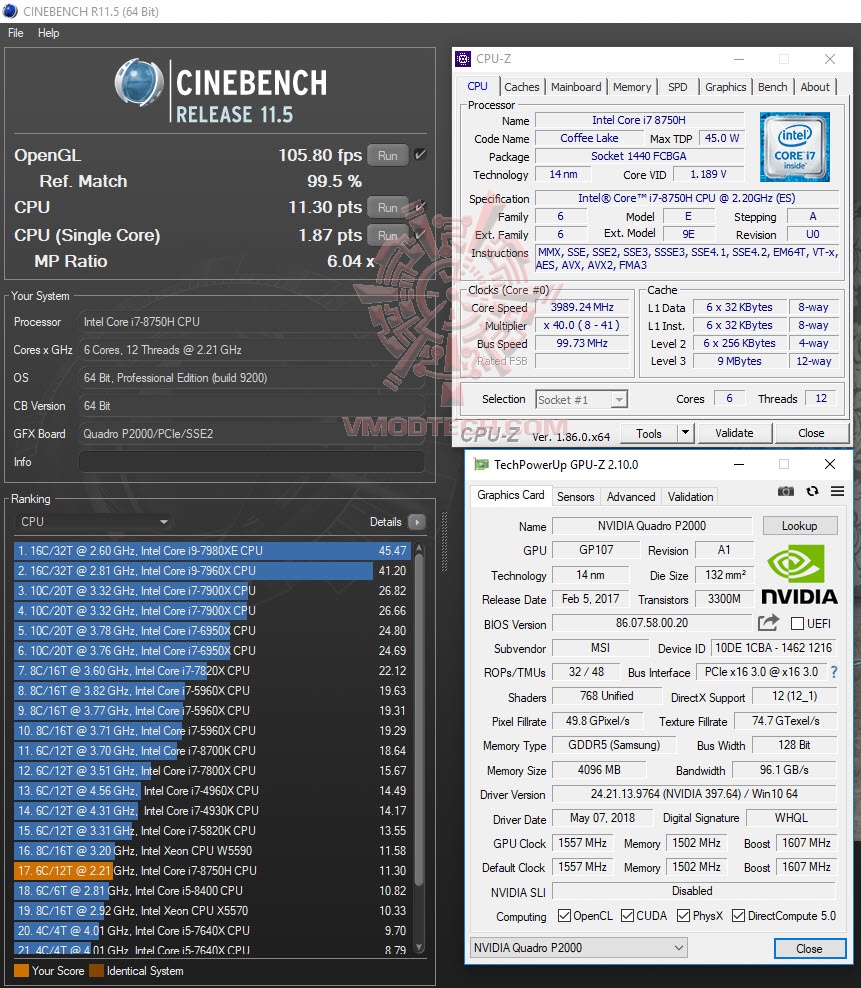
Task: Click the Processor name field in Cinebench
Action: 251,322
